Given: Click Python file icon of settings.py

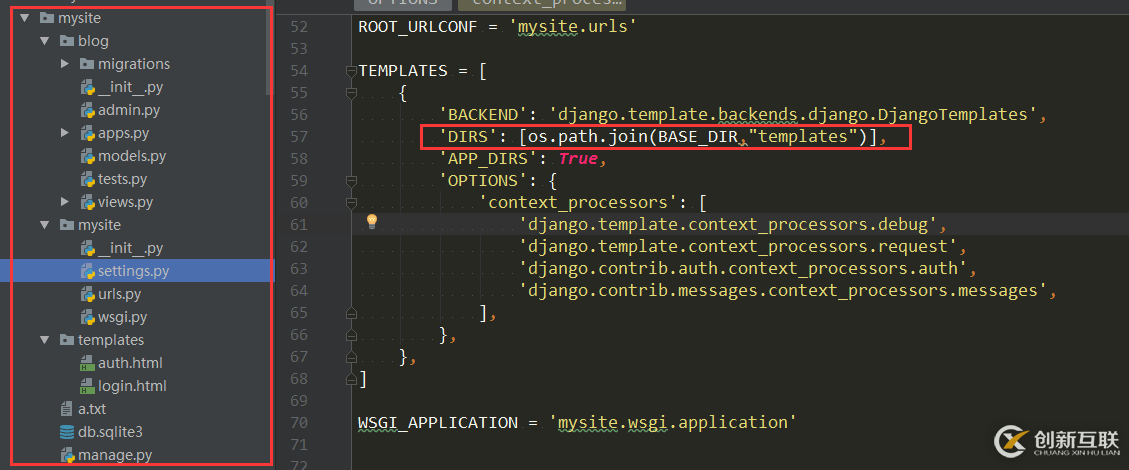Looking at the screenshot, I should [x=87, y=271].
